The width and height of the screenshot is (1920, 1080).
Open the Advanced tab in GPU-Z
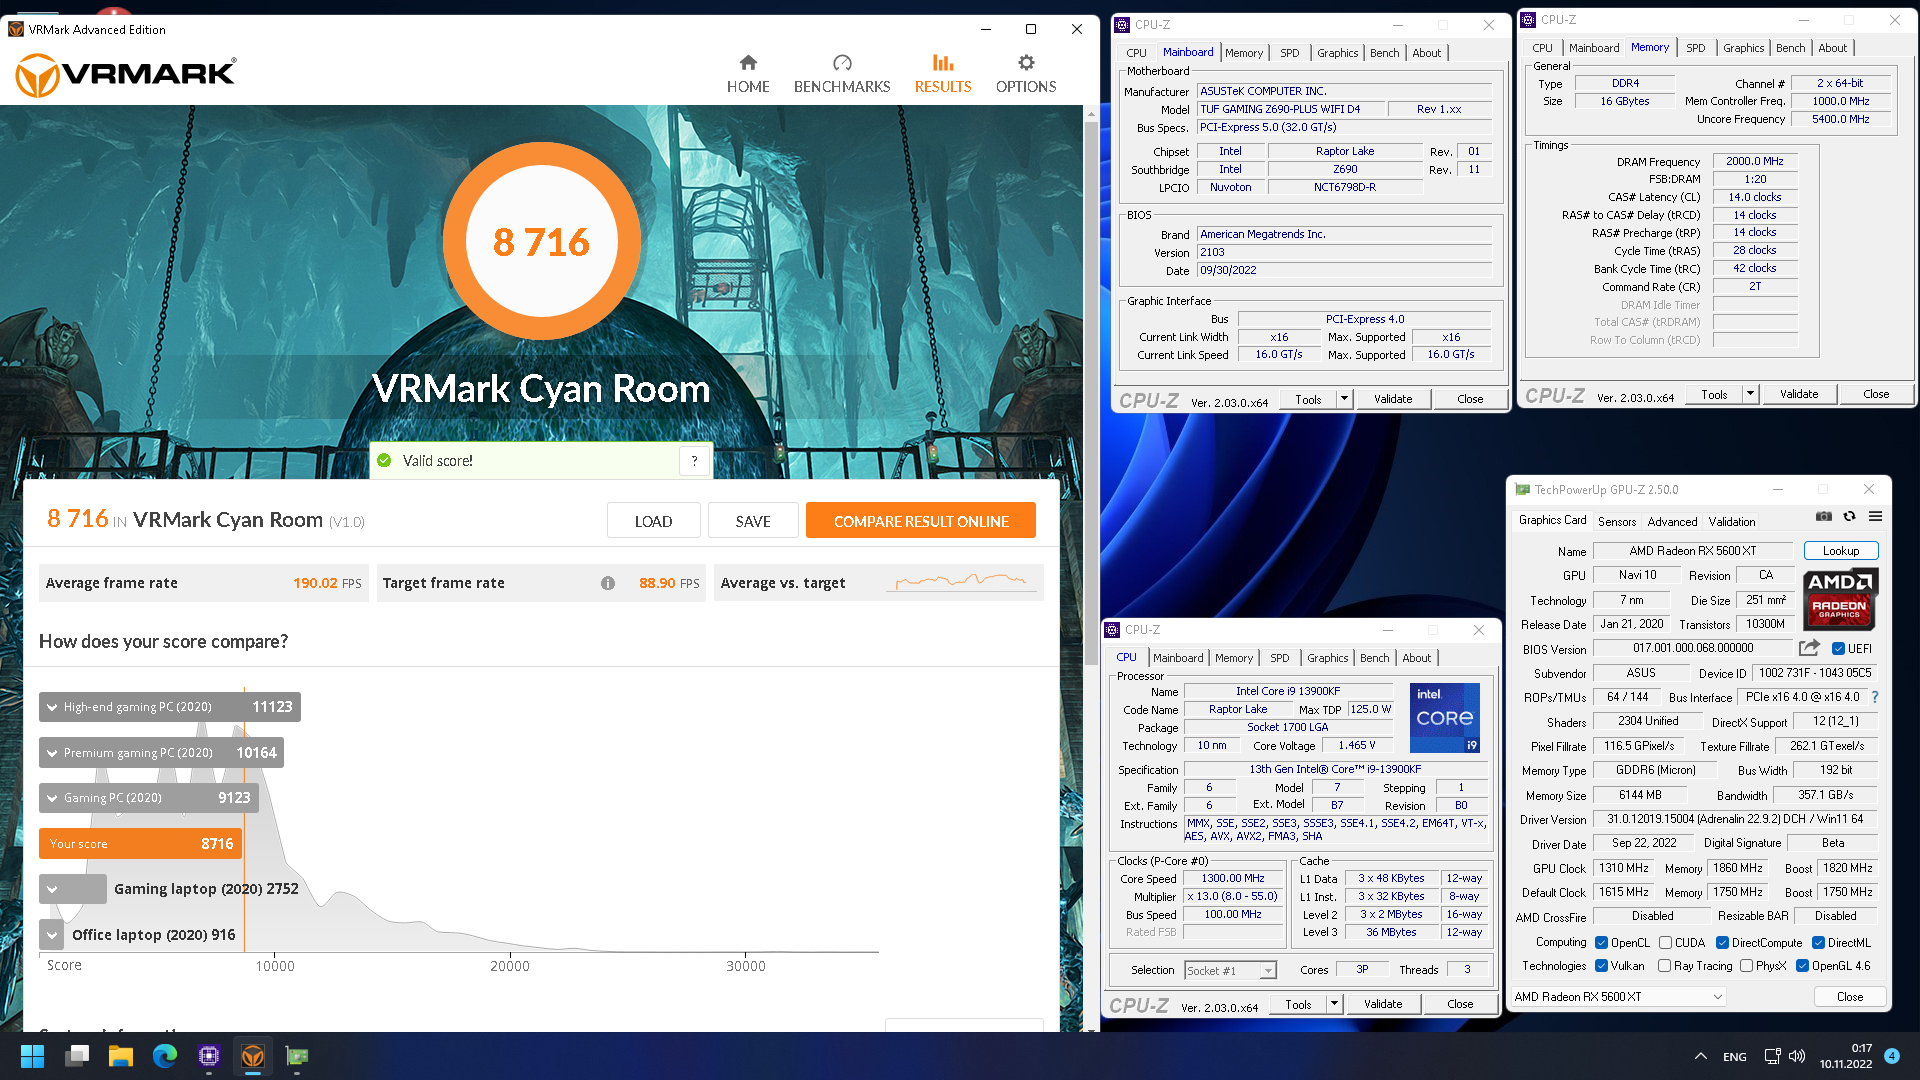pyautogui.click(x=1672, y=521)
